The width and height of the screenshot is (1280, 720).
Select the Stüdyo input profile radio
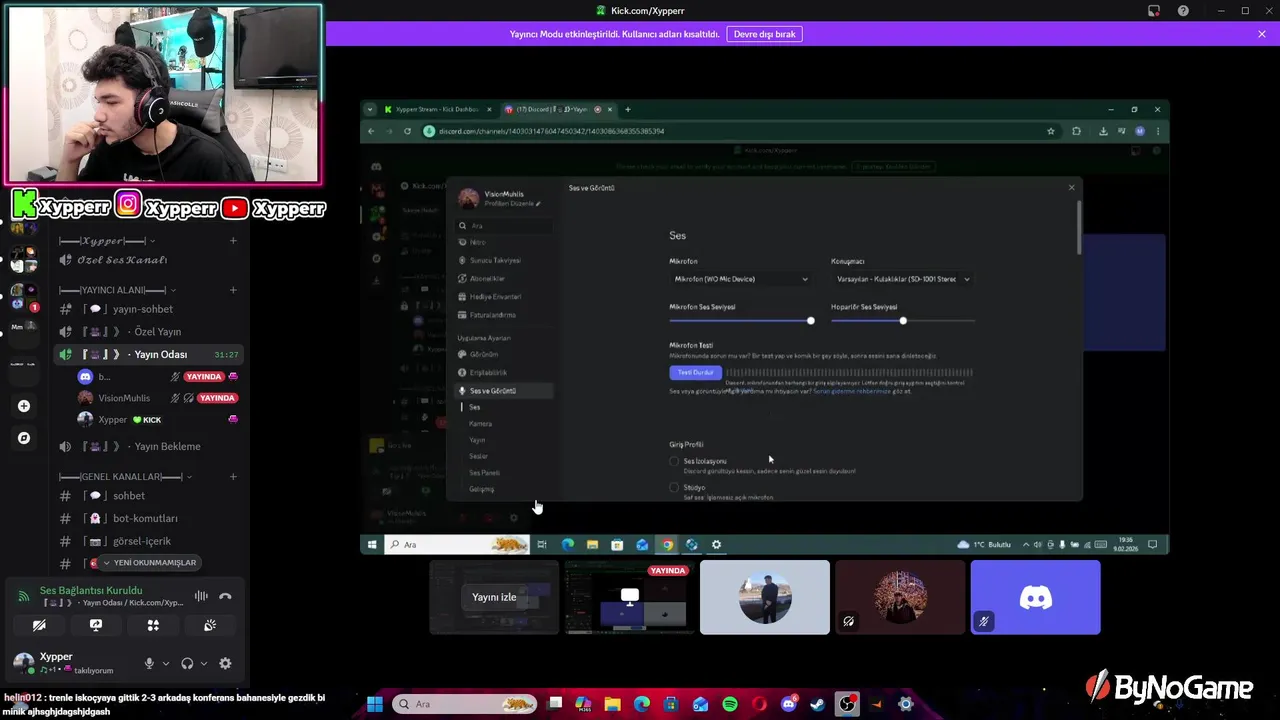(674, 487)
